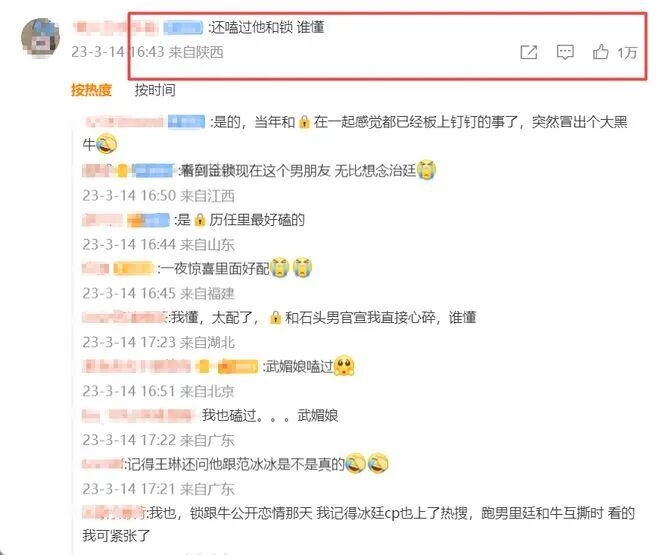The width and height of the screenshot is (660, 555).
Task: Click username before 我也磕过 reply
Action: pyautogui.click(x=138, y=416)
